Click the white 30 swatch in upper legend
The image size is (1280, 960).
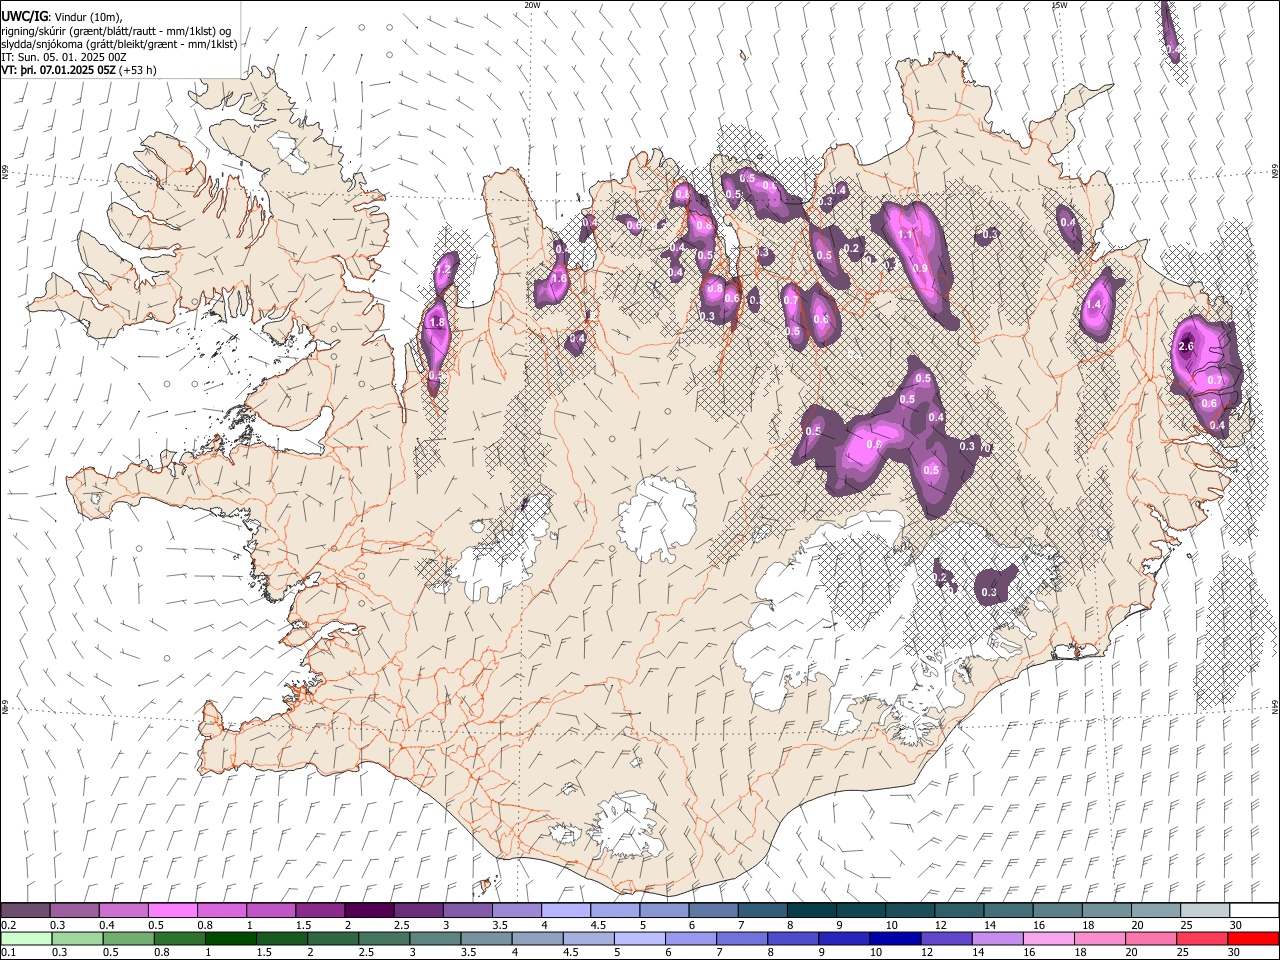tap(1254, 911)
